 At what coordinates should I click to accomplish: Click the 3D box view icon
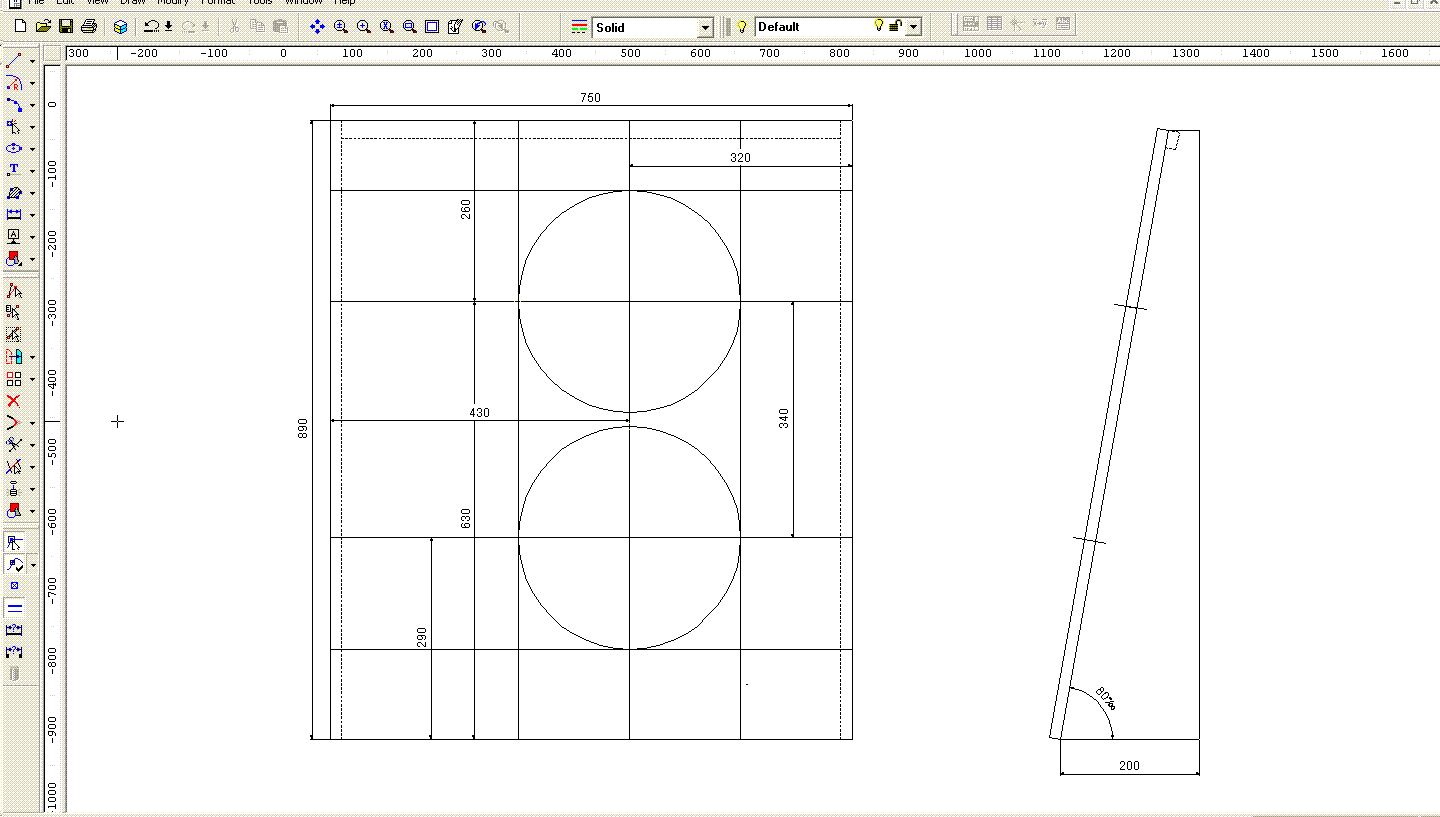pos(120,27)
